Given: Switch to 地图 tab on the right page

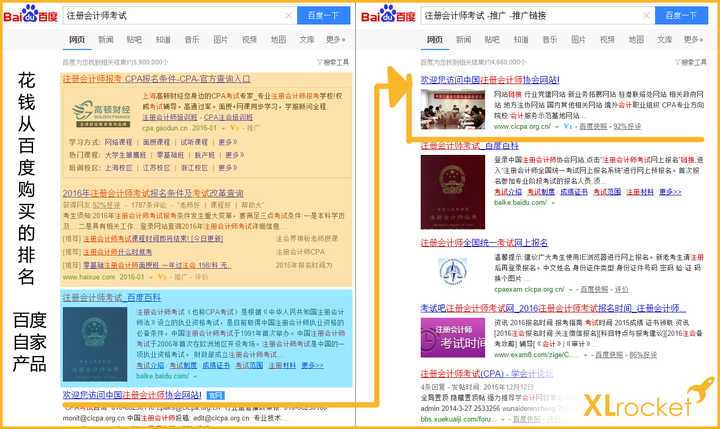Looking at the screenshot, I should click(636, 40).
